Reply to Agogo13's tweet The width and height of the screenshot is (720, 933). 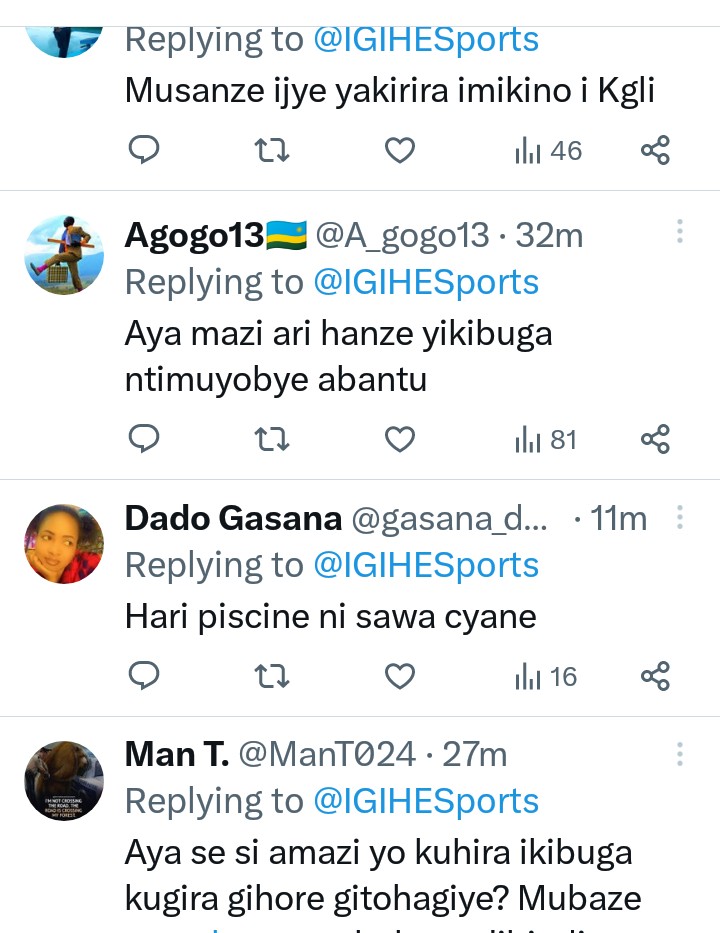click(x=145, y=439)
